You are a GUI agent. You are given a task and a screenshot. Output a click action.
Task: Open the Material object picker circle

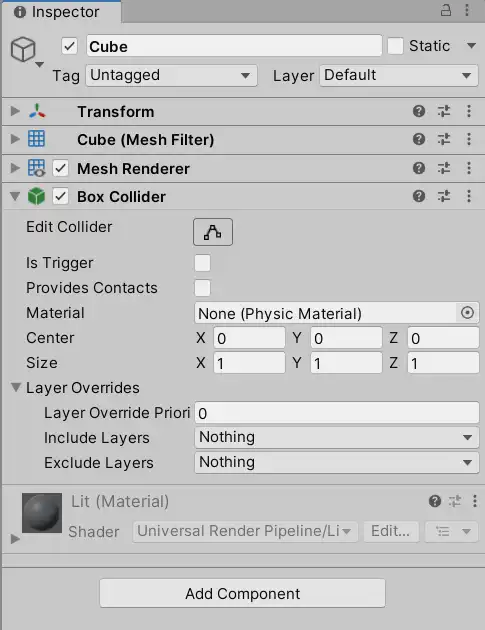[x=467, y=313]
